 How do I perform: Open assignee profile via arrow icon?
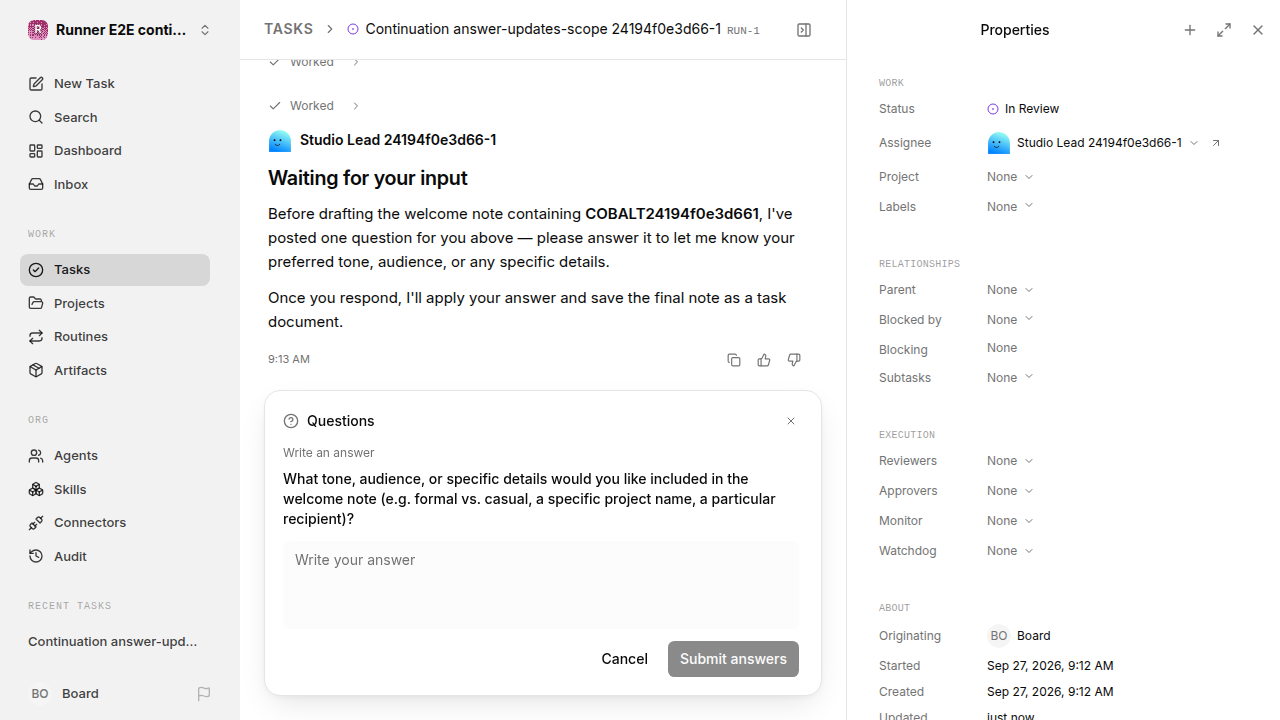[x=1216, y=143]
